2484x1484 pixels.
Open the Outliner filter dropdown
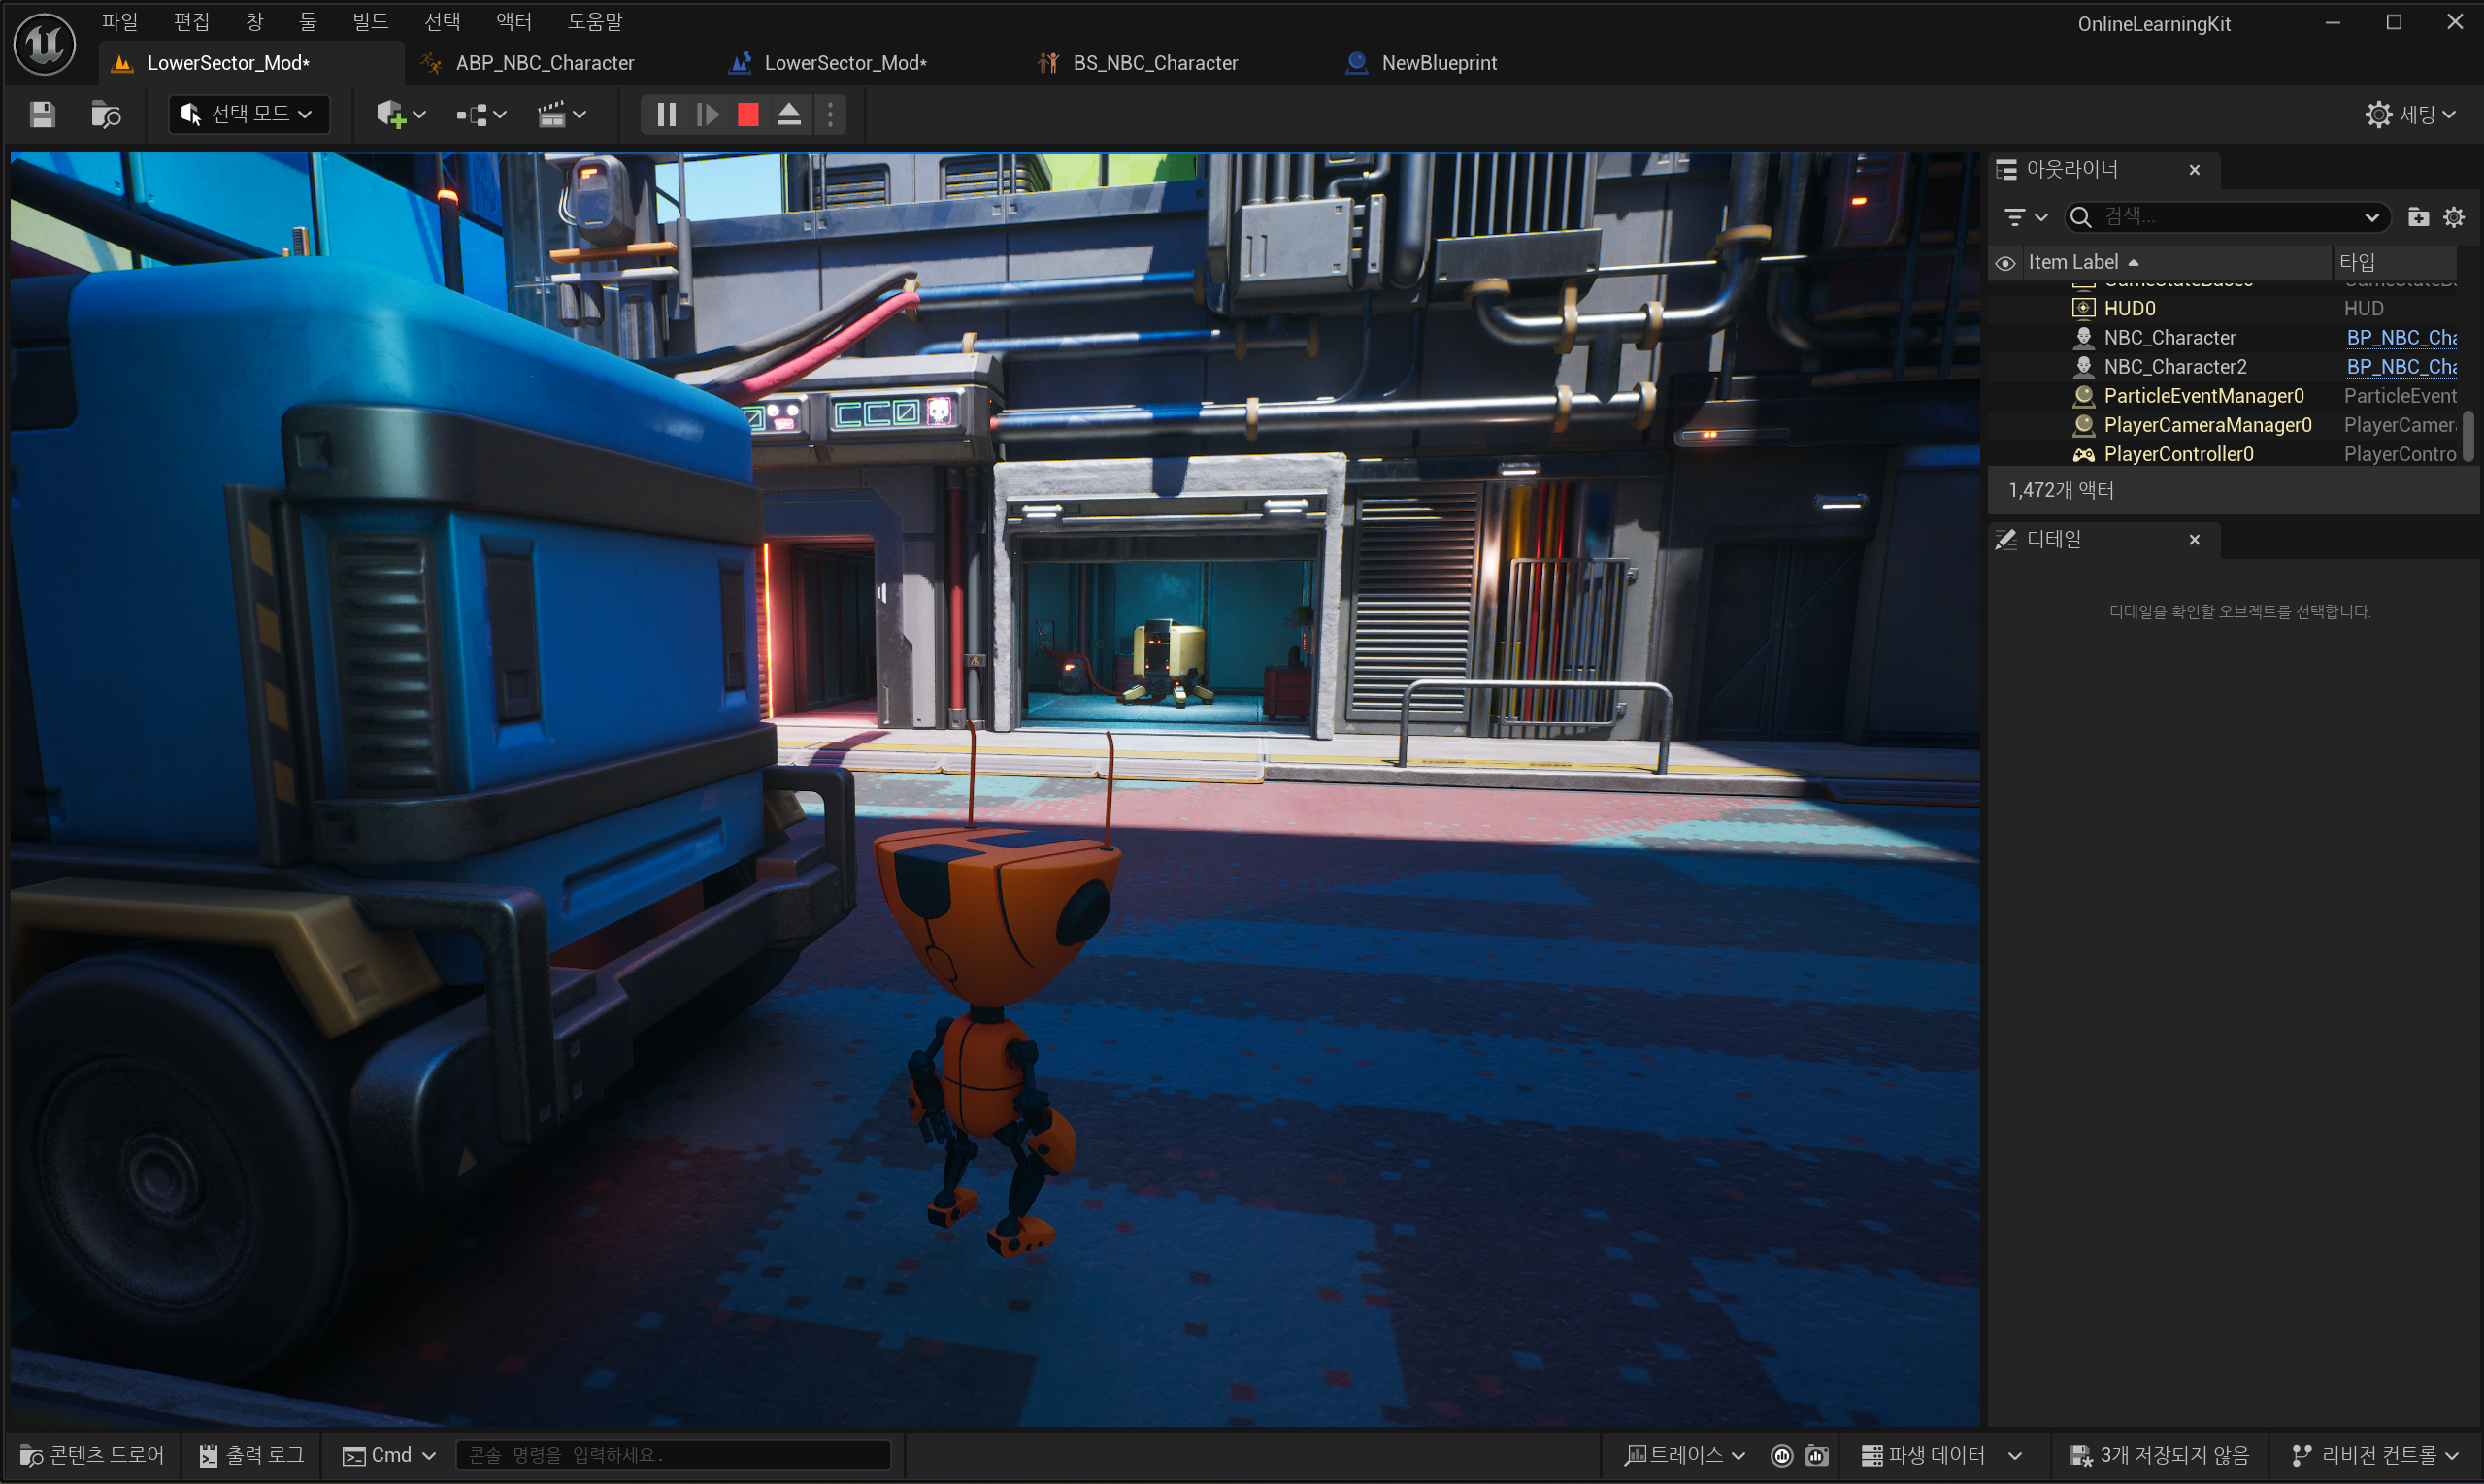click(x=2026, y=217)
